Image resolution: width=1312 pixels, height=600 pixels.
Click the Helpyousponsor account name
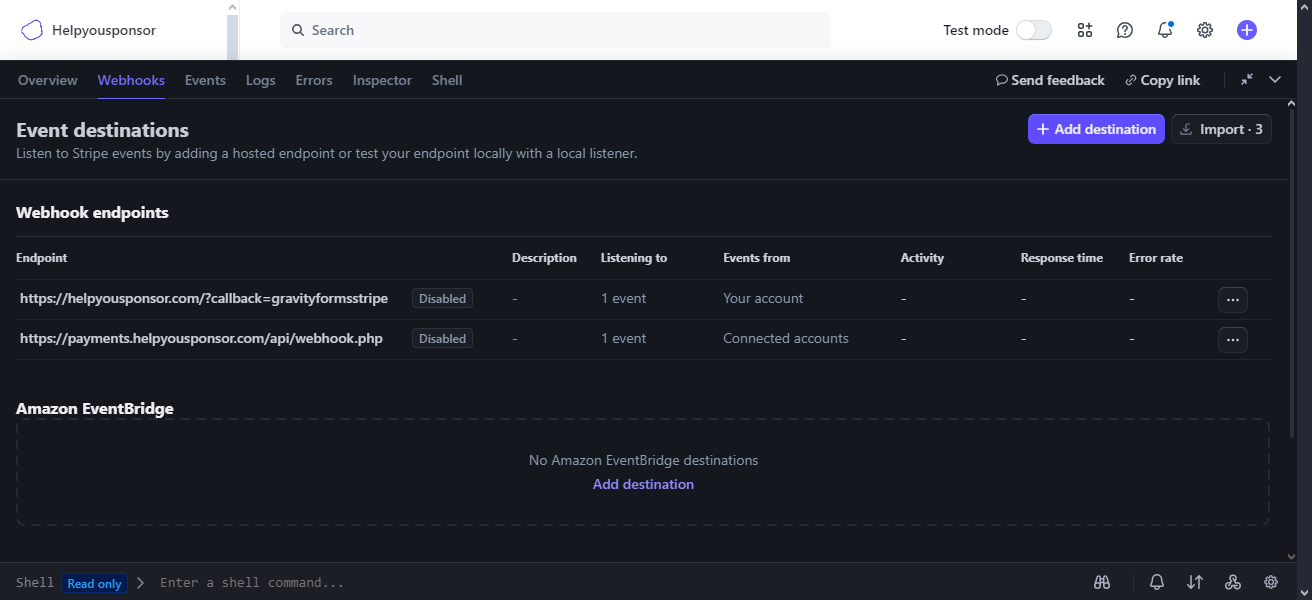tap(104, 30)
